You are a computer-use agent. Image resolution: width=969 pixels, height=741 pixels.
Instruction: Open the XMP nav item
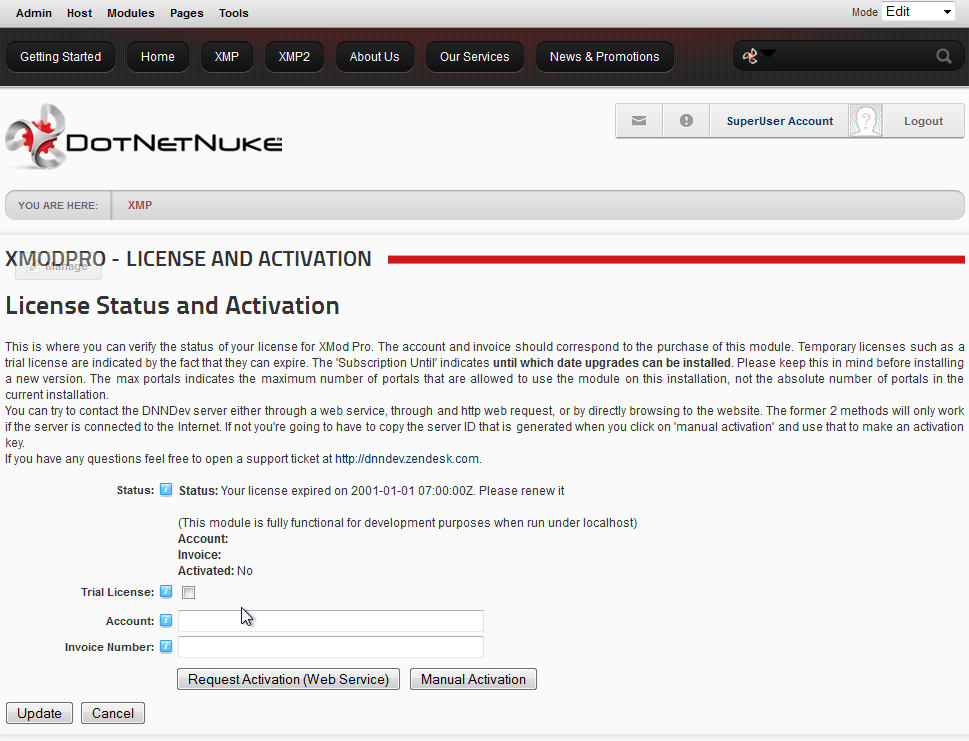(227, 57)
